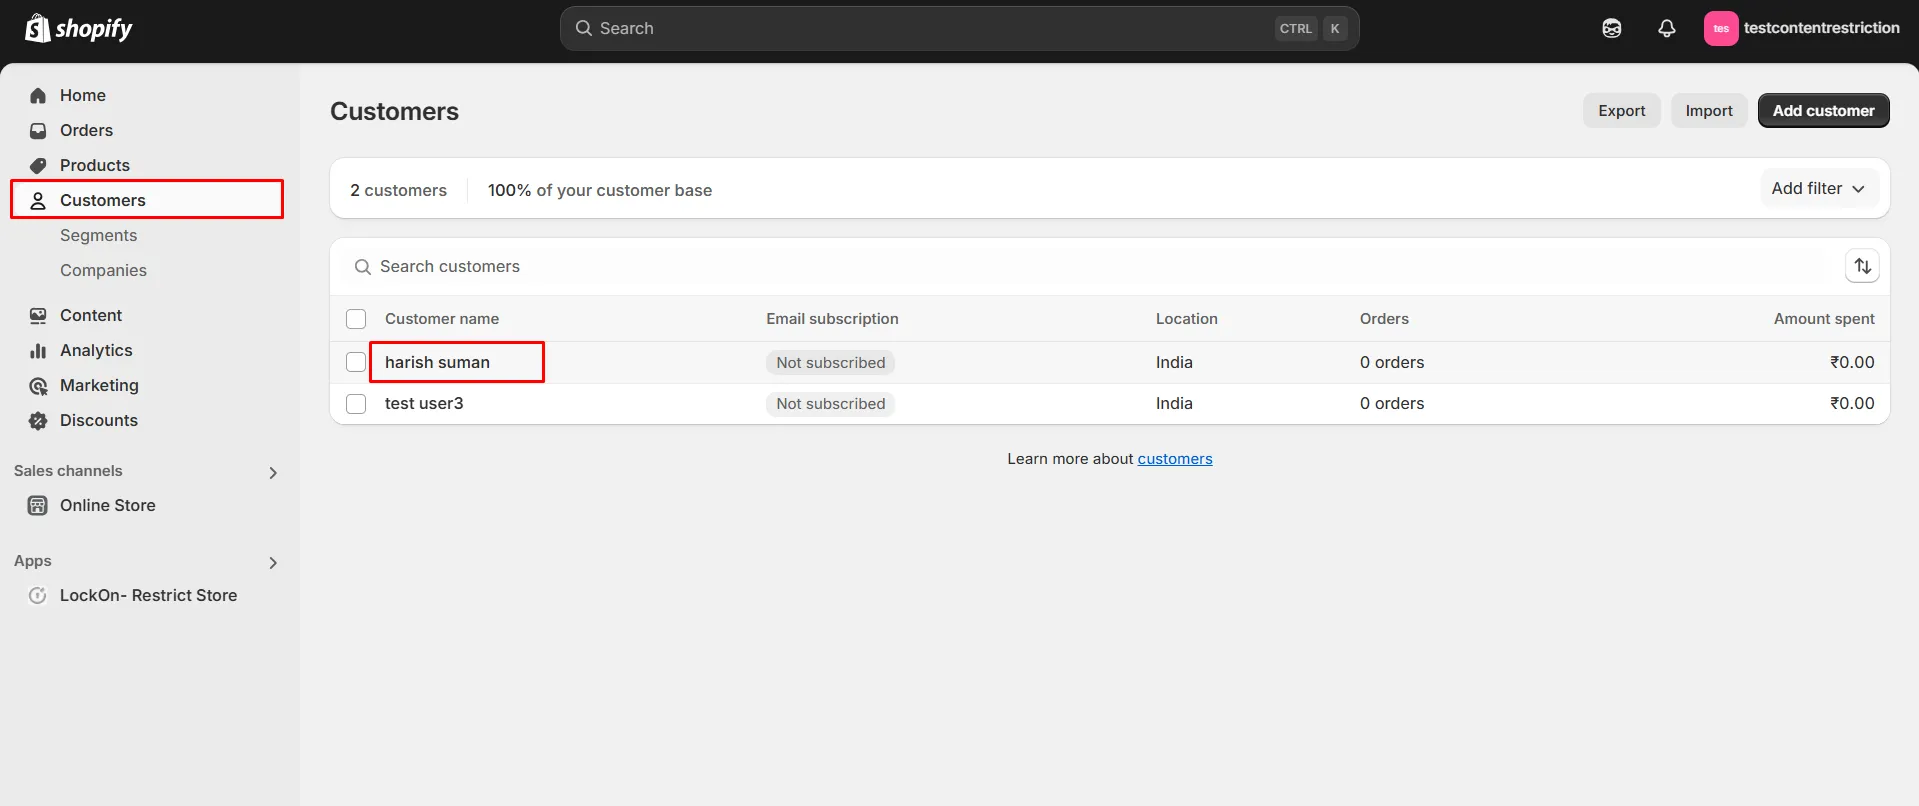Click the Location column header
This screenshot has width=1919, height=806.
pyautogui.click(x=1187, y=319)
